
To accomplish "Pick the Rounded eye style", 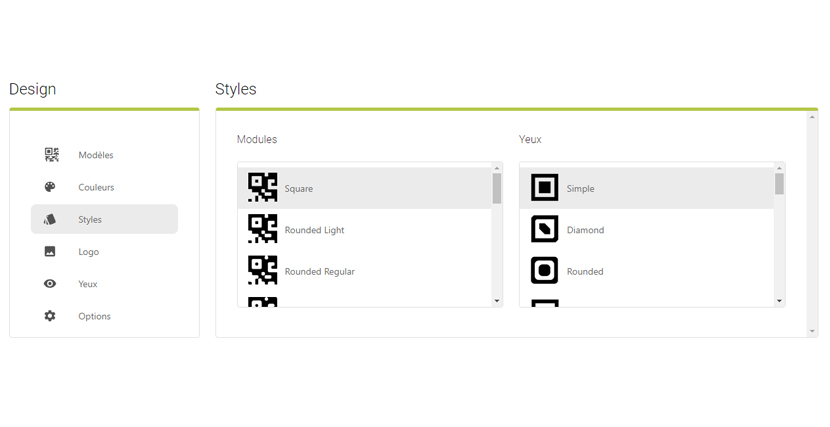I will coord(544,271).
